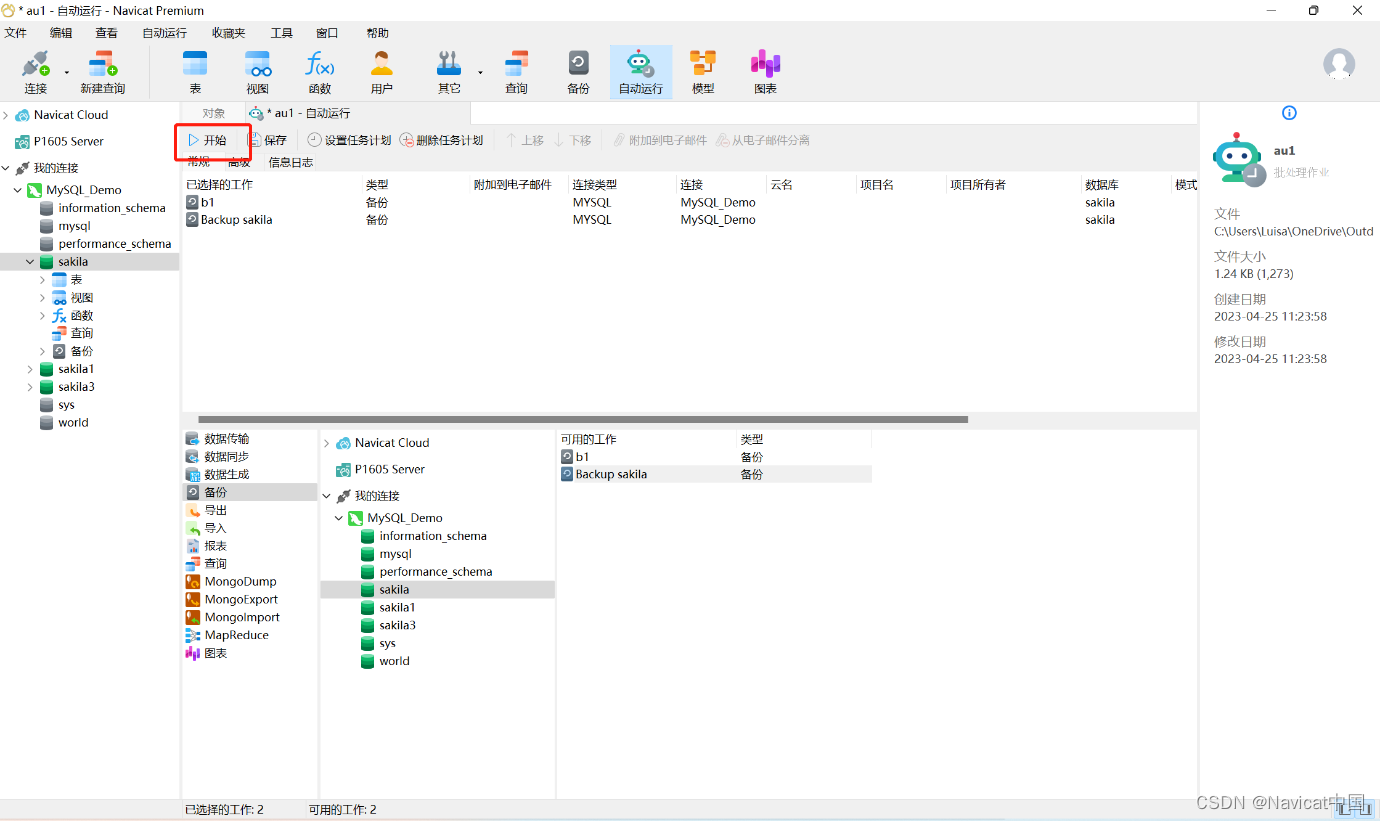Screen dimensions: 1380x821
Task: Select 备份 in the job type list
Action: pyautogui.click(x=250, y=492)
